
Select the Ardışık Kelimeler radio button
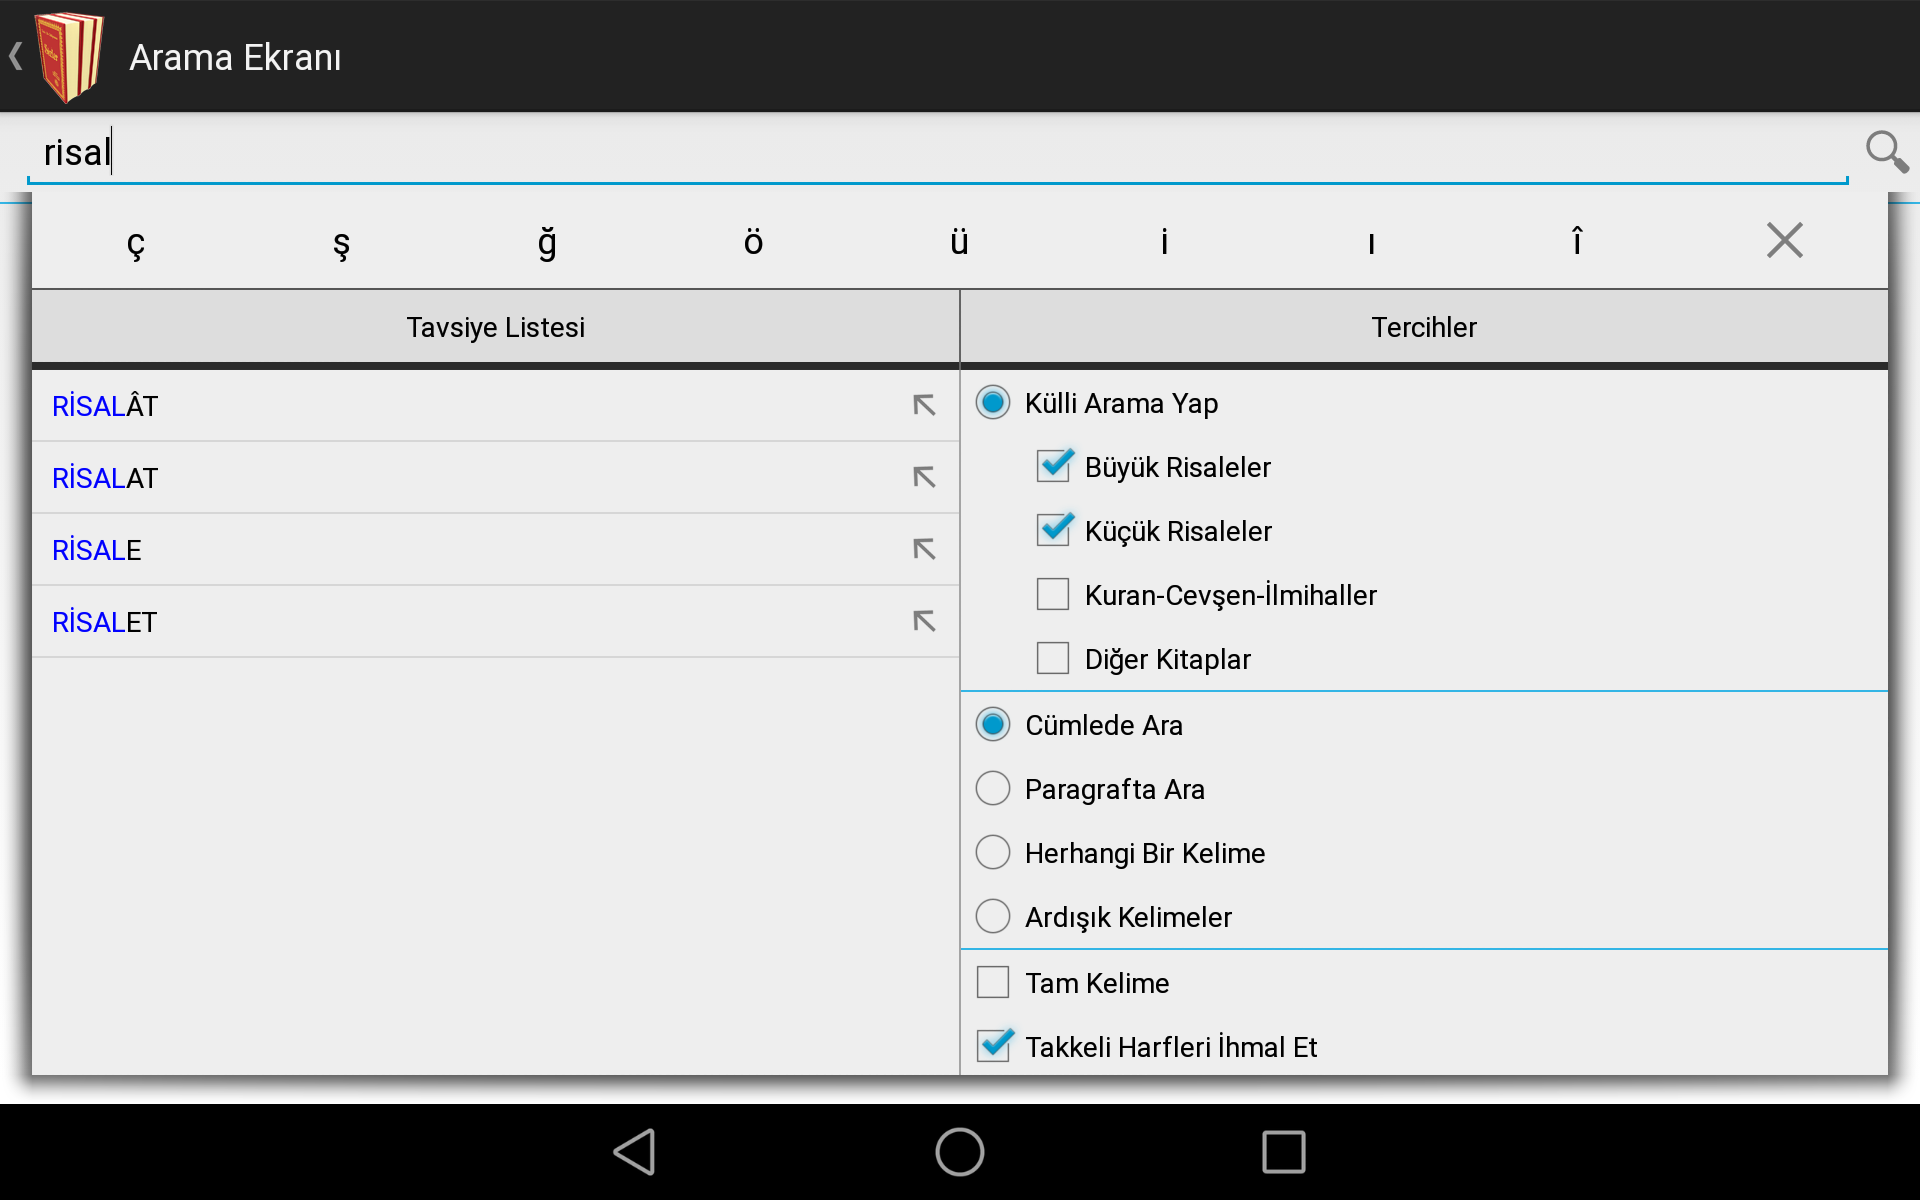(x=993, y=917)
